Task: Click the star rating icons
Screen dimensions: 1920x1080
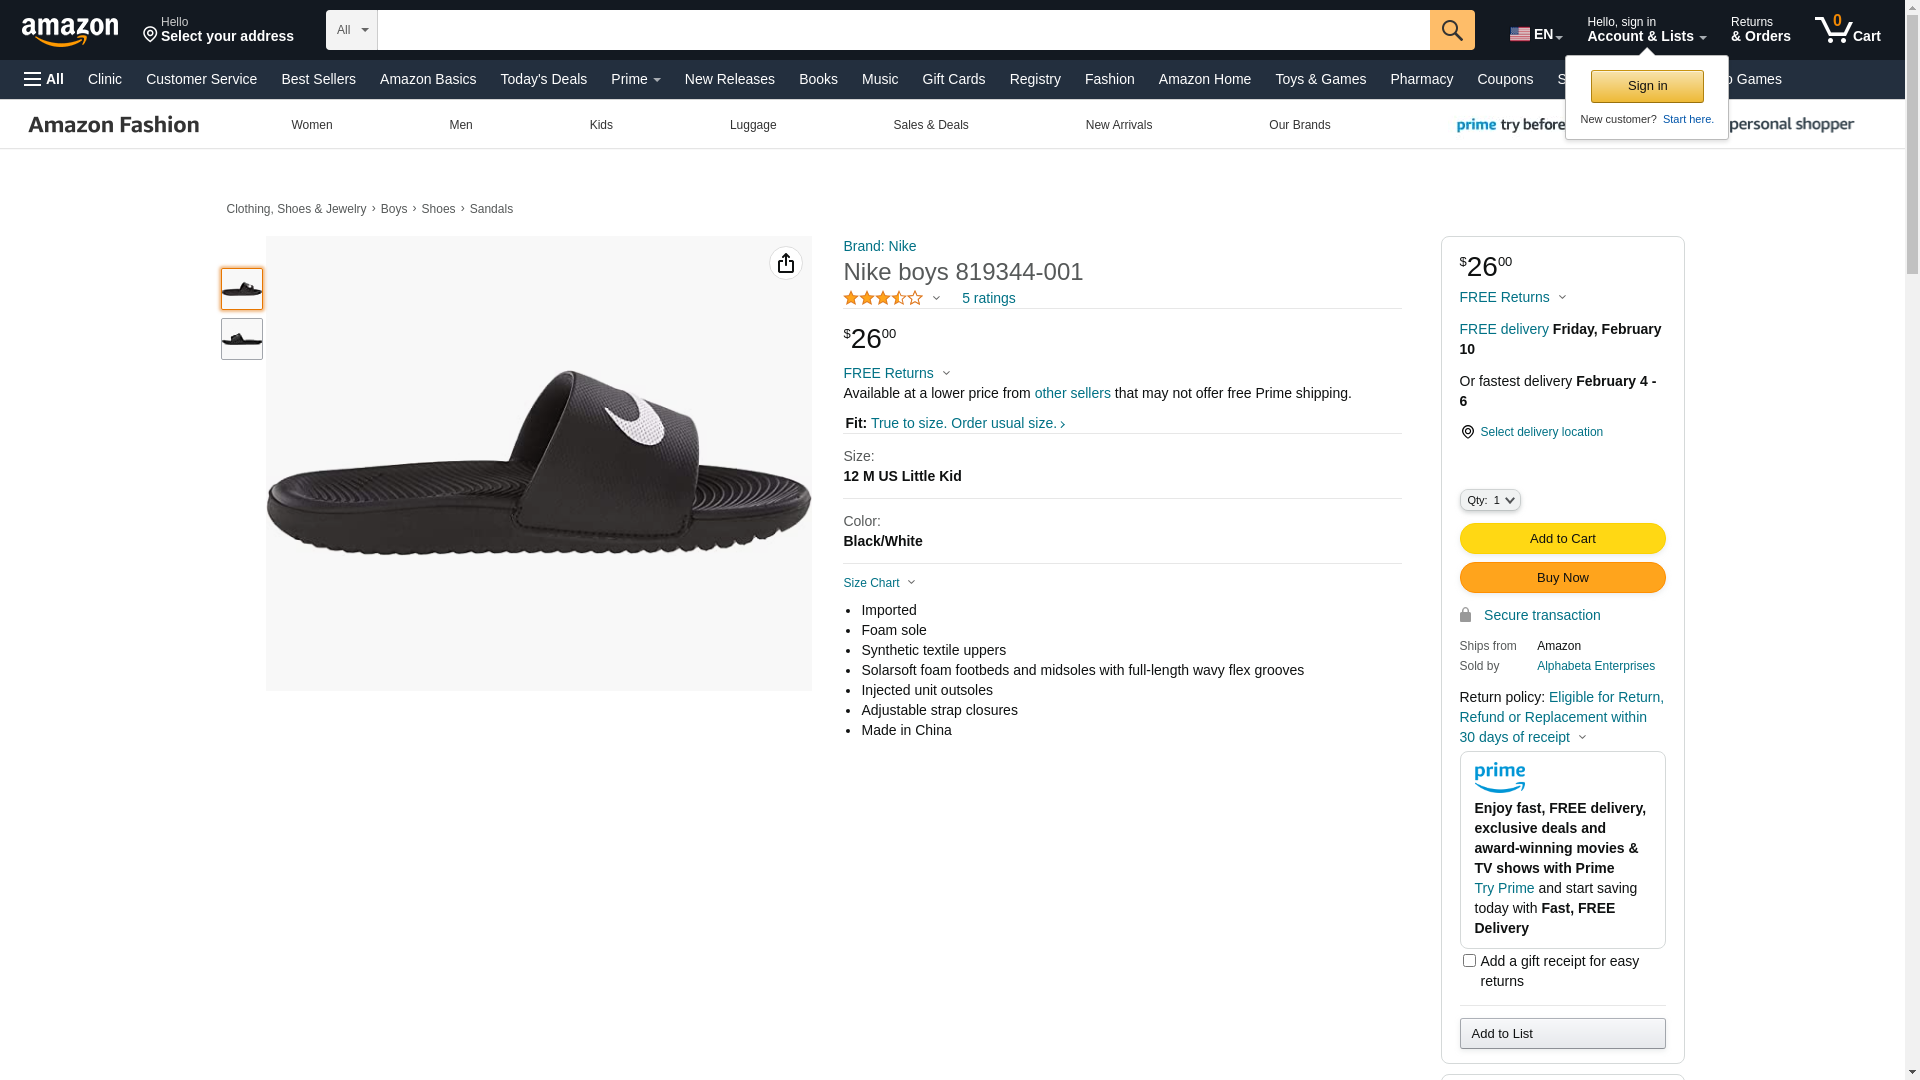Action: [x=883, y=298]
